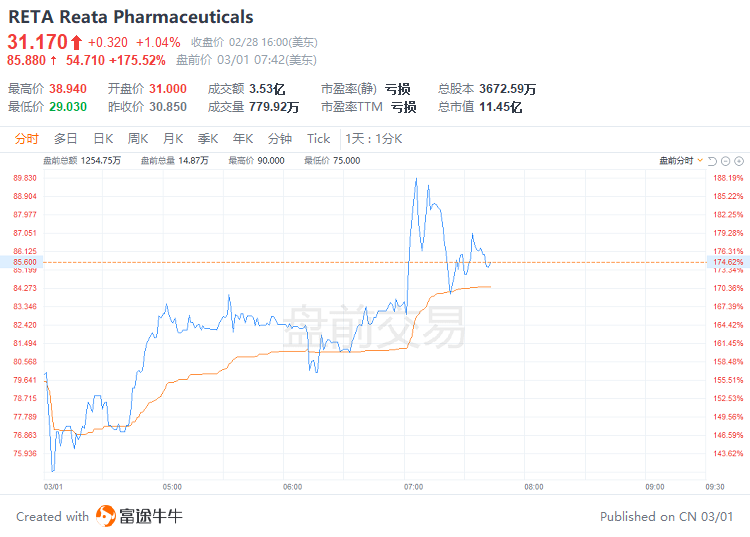750x537 pixels.
Task: Open the 1天：1分K period selector
Action: click(374, 139)
